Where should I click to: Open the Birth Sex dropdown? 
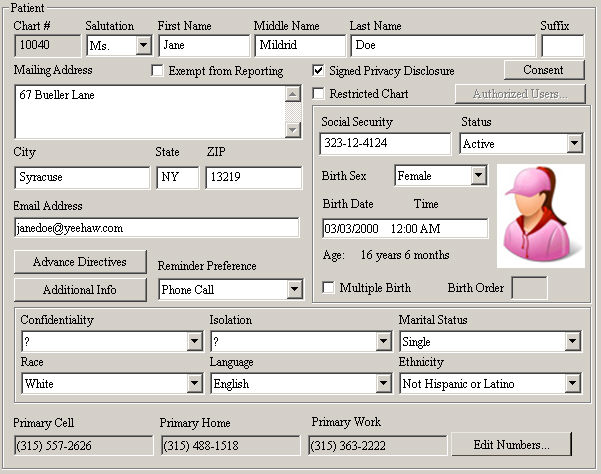478,176
